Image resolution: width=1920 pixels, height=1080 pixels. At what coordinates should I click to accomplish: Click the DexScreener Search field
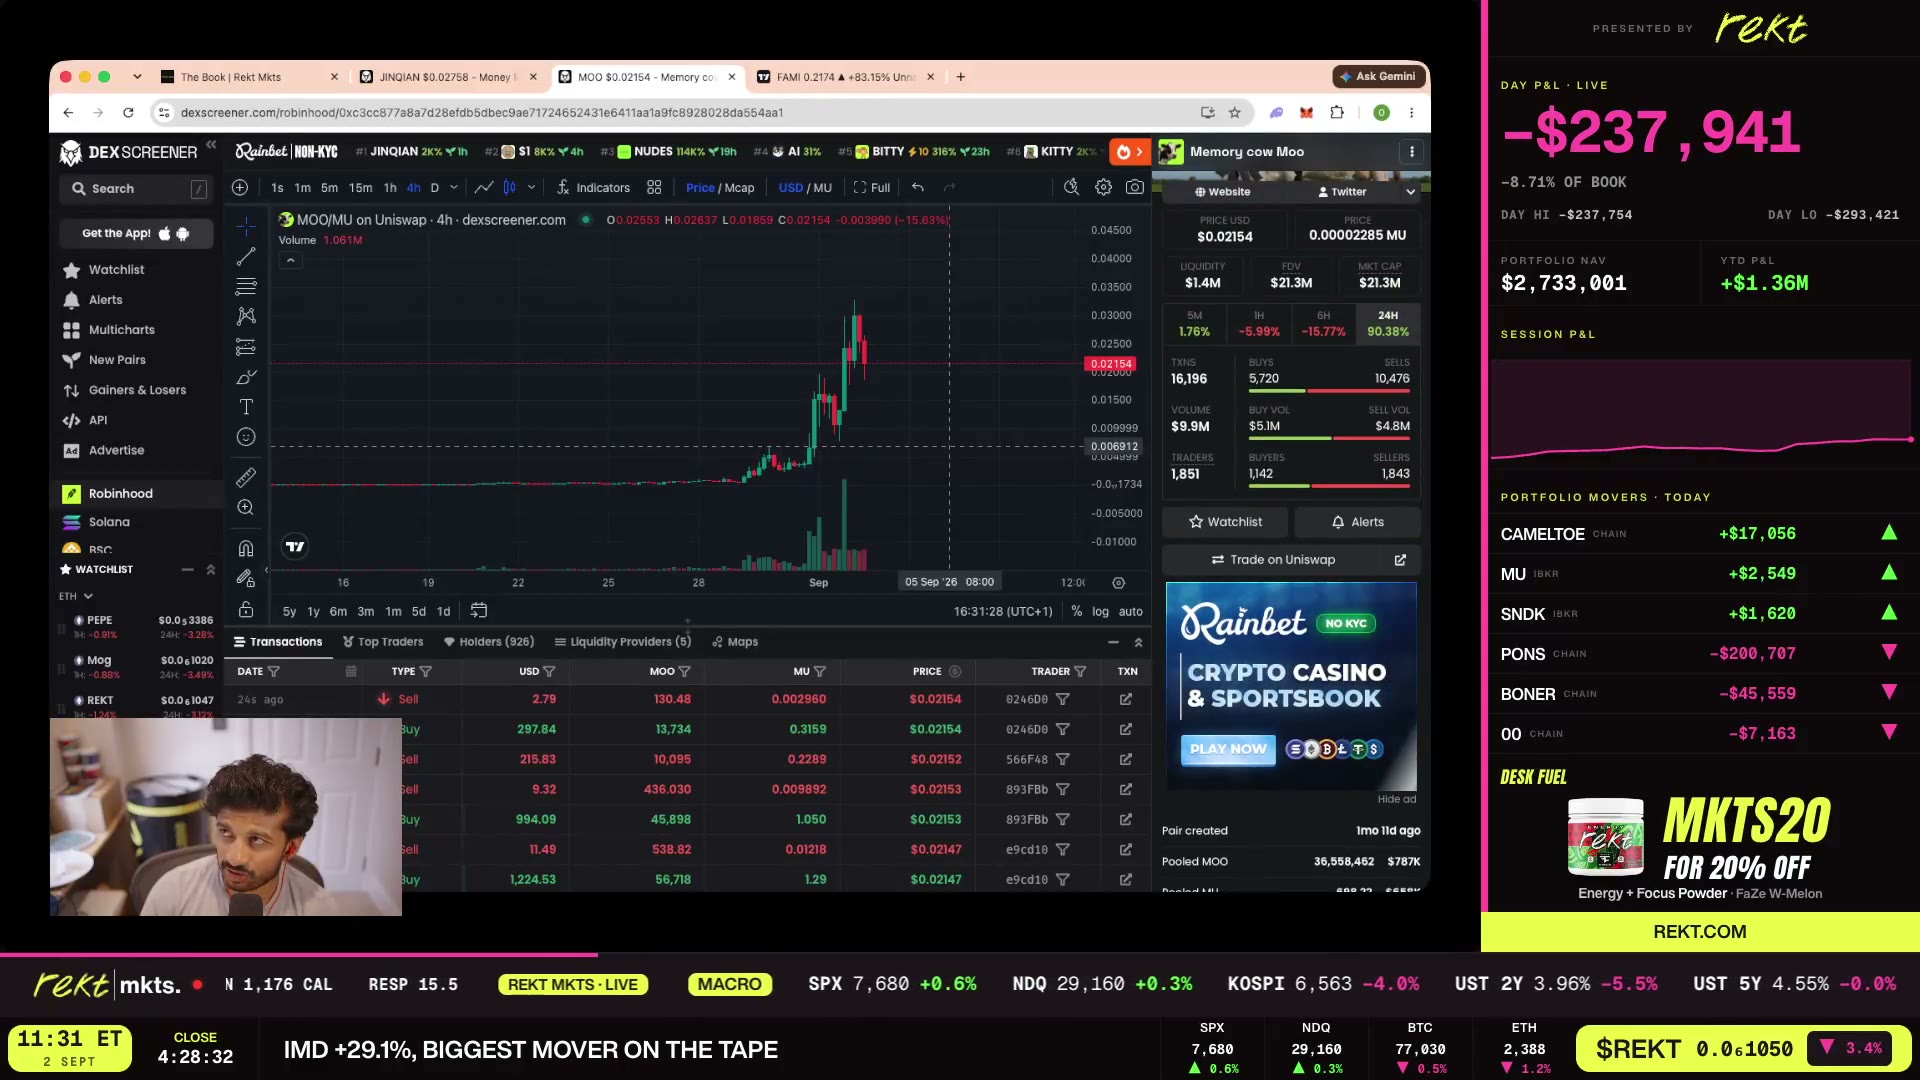click(x=136, y=189)
